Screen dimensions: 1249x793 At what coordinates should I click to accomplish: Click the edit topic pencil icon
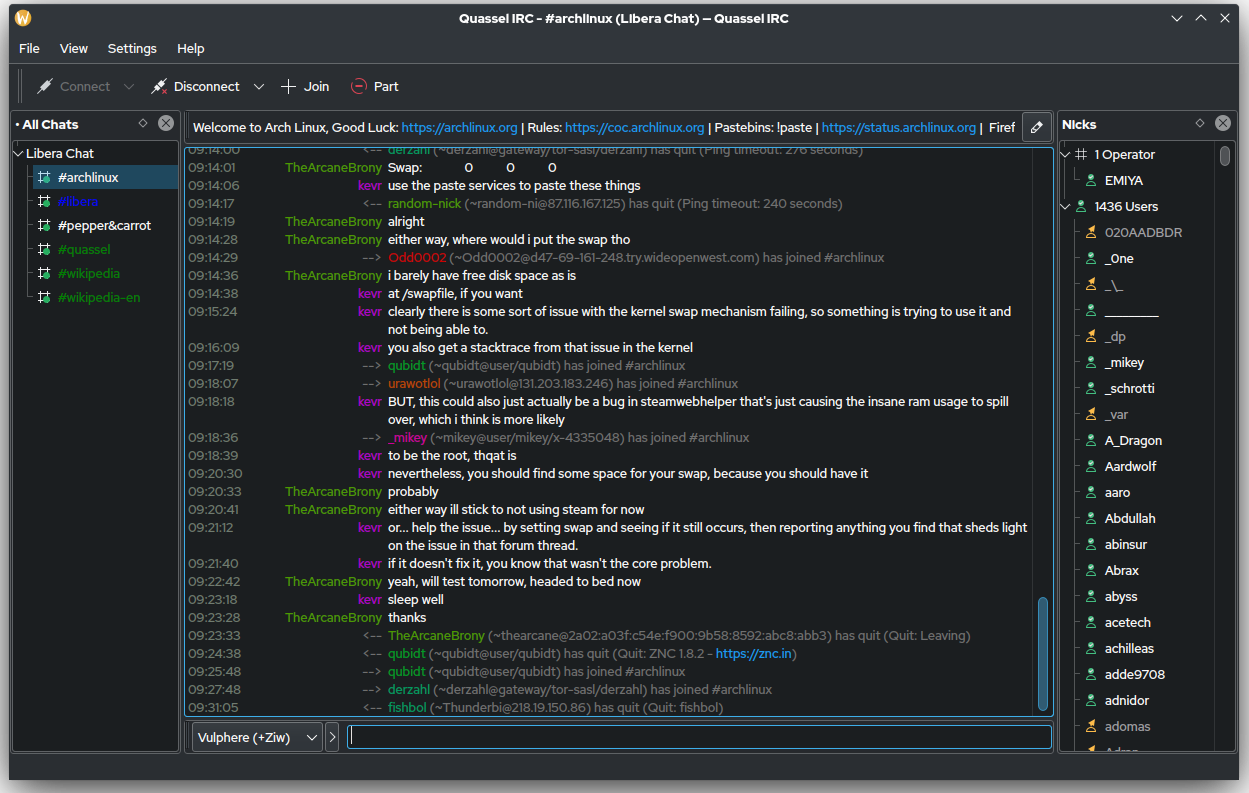pos(1037,127)
